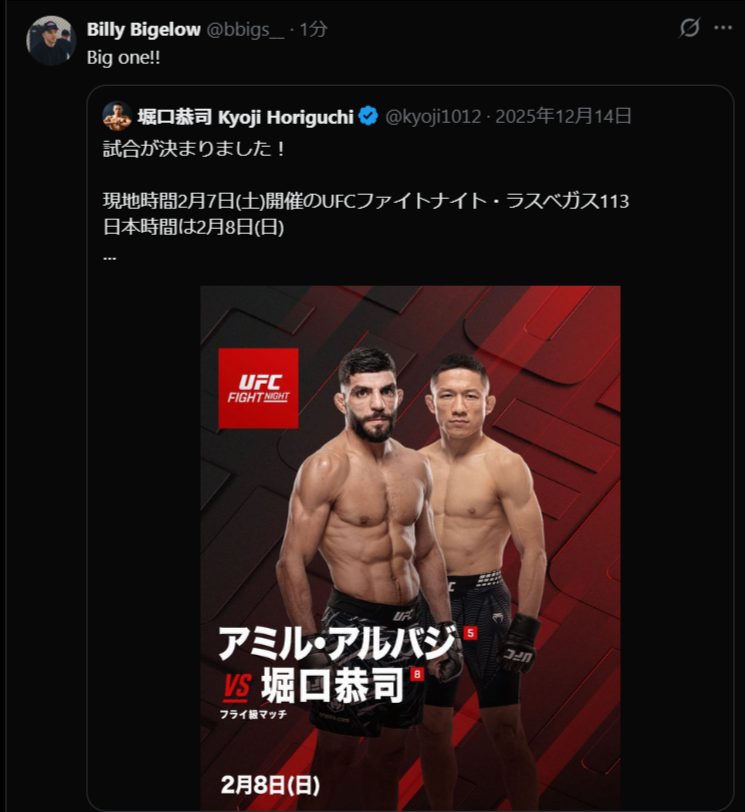Image resolution: width=745 pixels, height=812 pixels.
Task: Click the "1分" post timestamp
Action: [312, 29]
